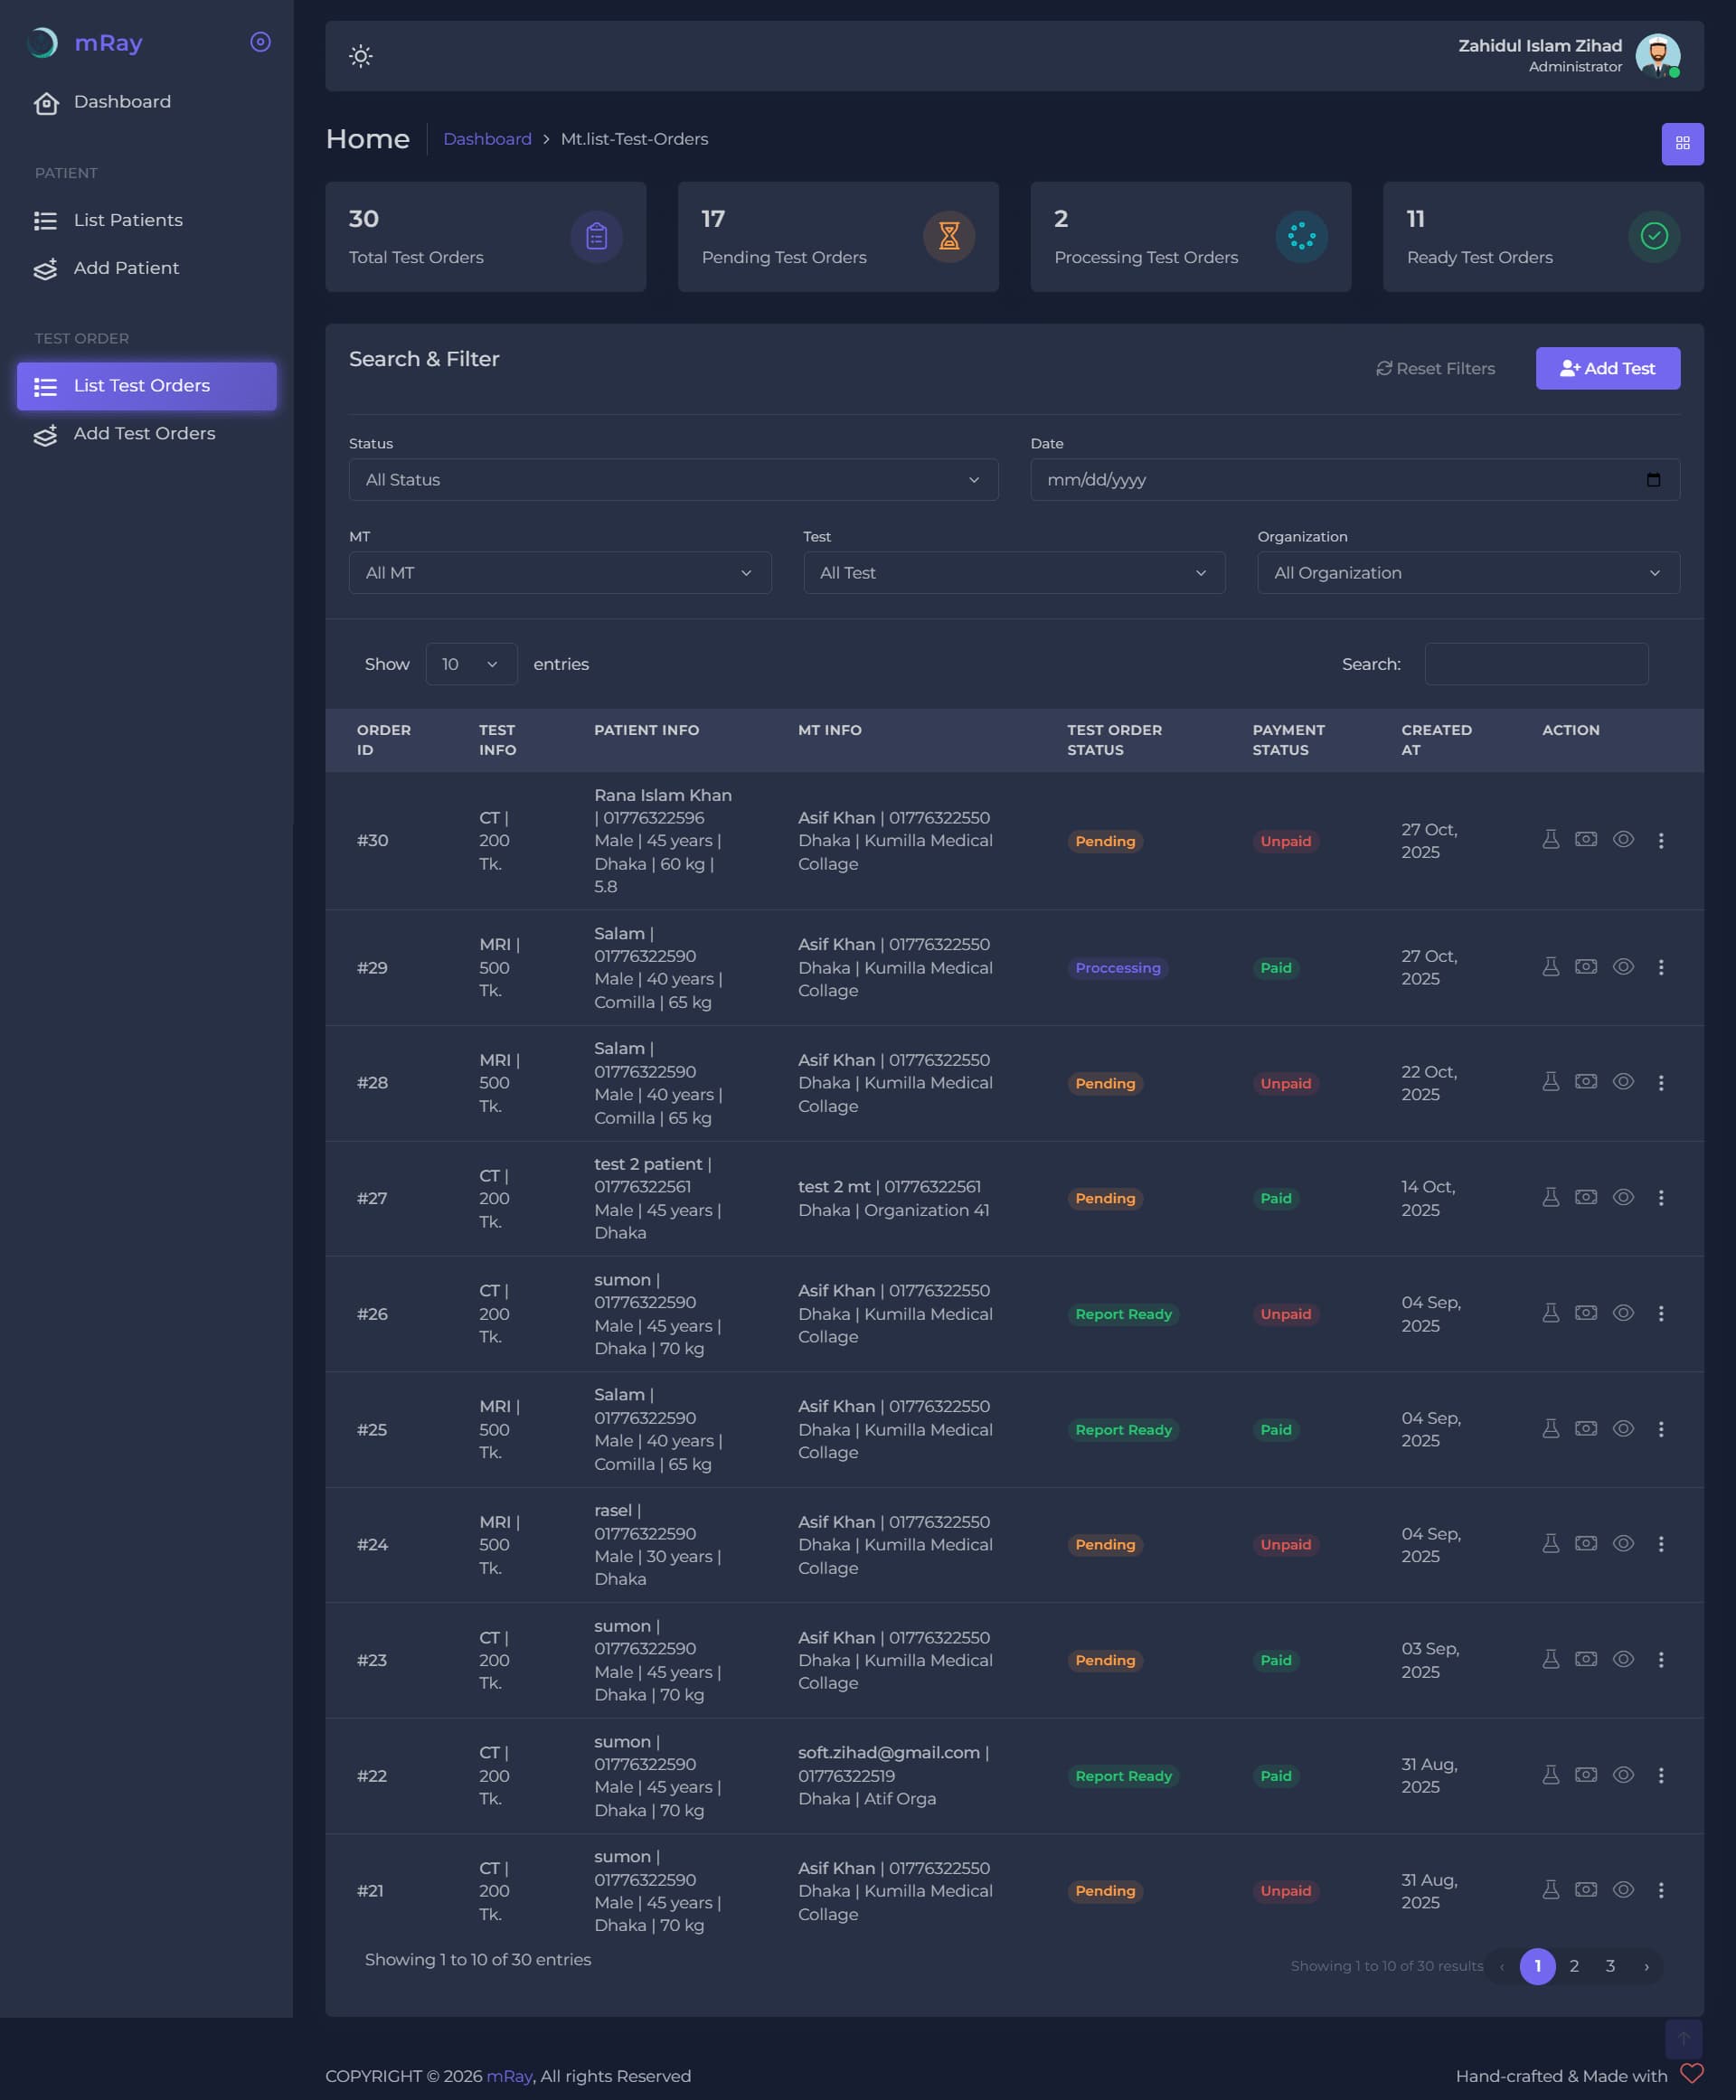Click the flask icon for order #22
The width and height of the screenshot is (1736, 2100).
(1550, 1775)
